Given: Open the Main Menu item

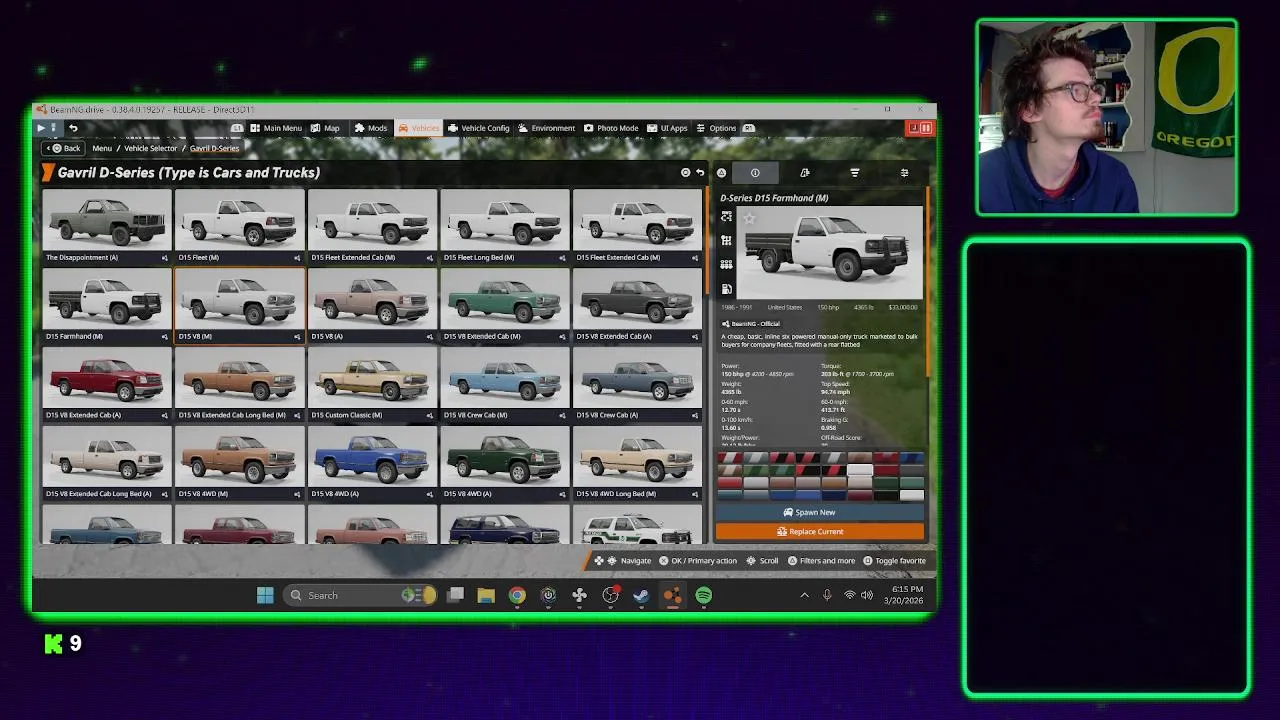Looking at the screenshot, I should click(x=276, y=128).
